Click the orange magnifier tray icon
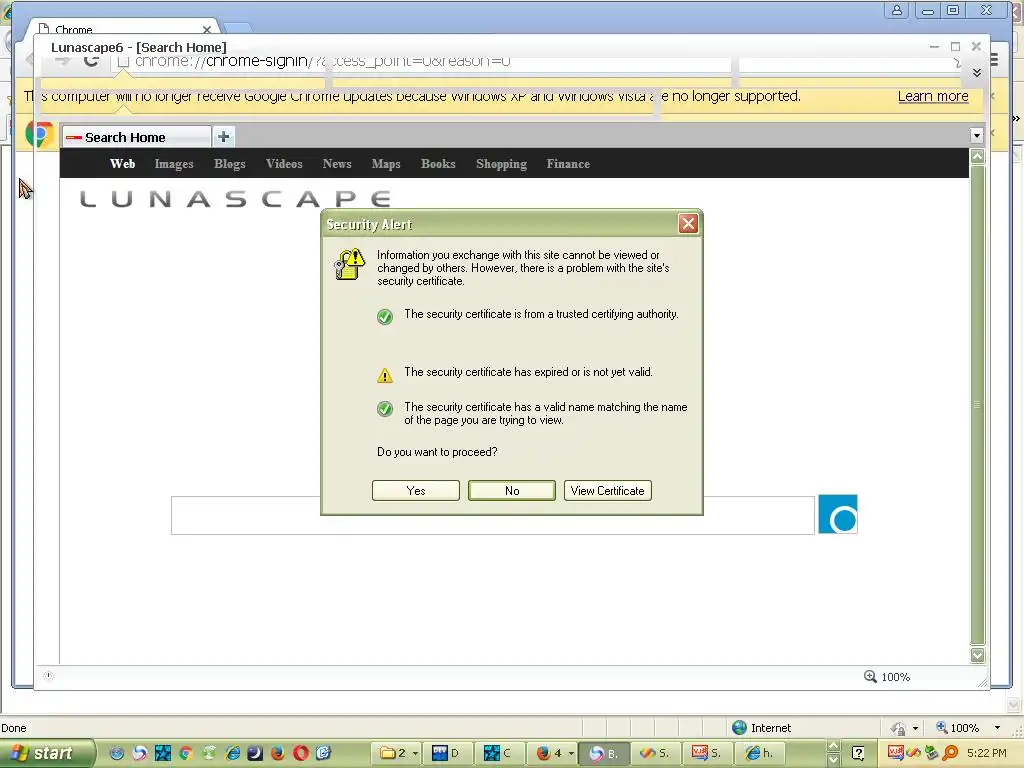This screenshot has height=768, width=1024. [x=950, y=753]
